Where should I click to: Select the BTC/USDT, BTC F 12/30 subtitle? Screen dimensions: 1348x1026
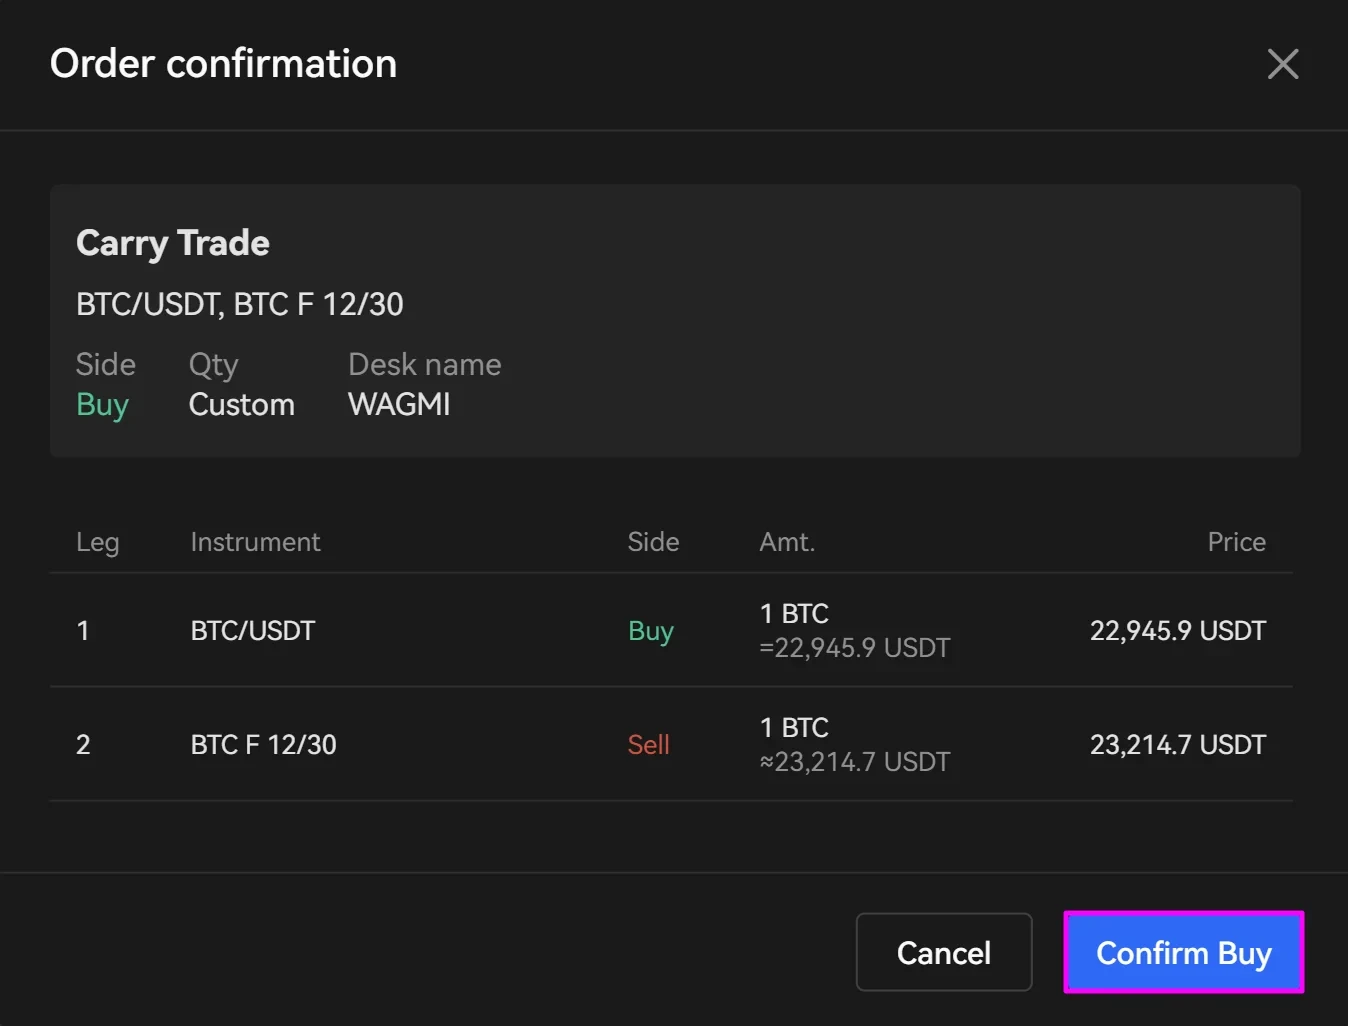click(x=240, y=304)
